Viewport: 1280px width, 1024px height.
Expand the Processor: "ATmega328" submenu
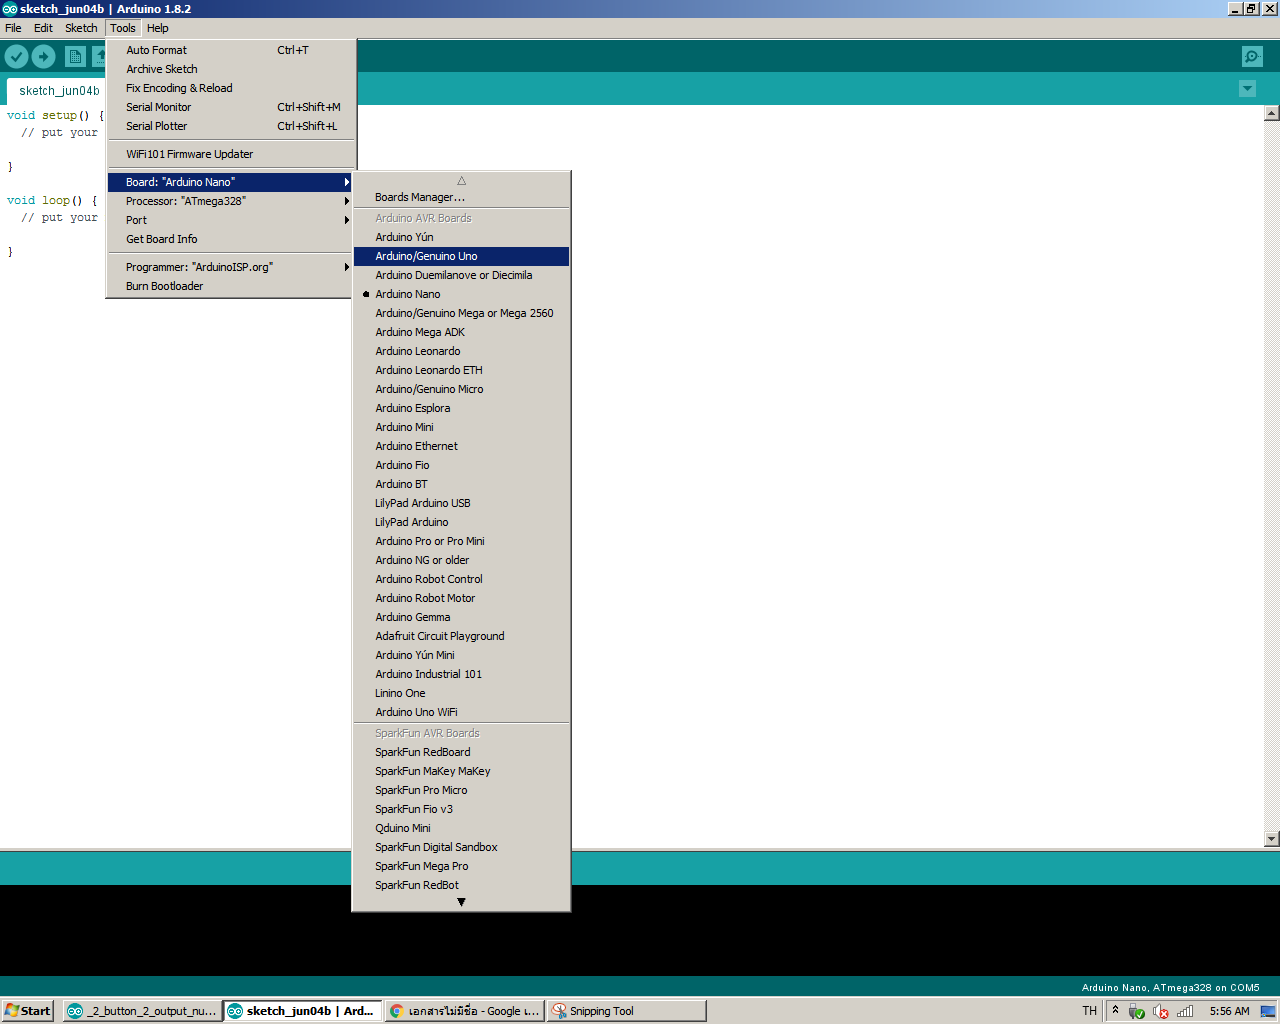pos(231,201)
